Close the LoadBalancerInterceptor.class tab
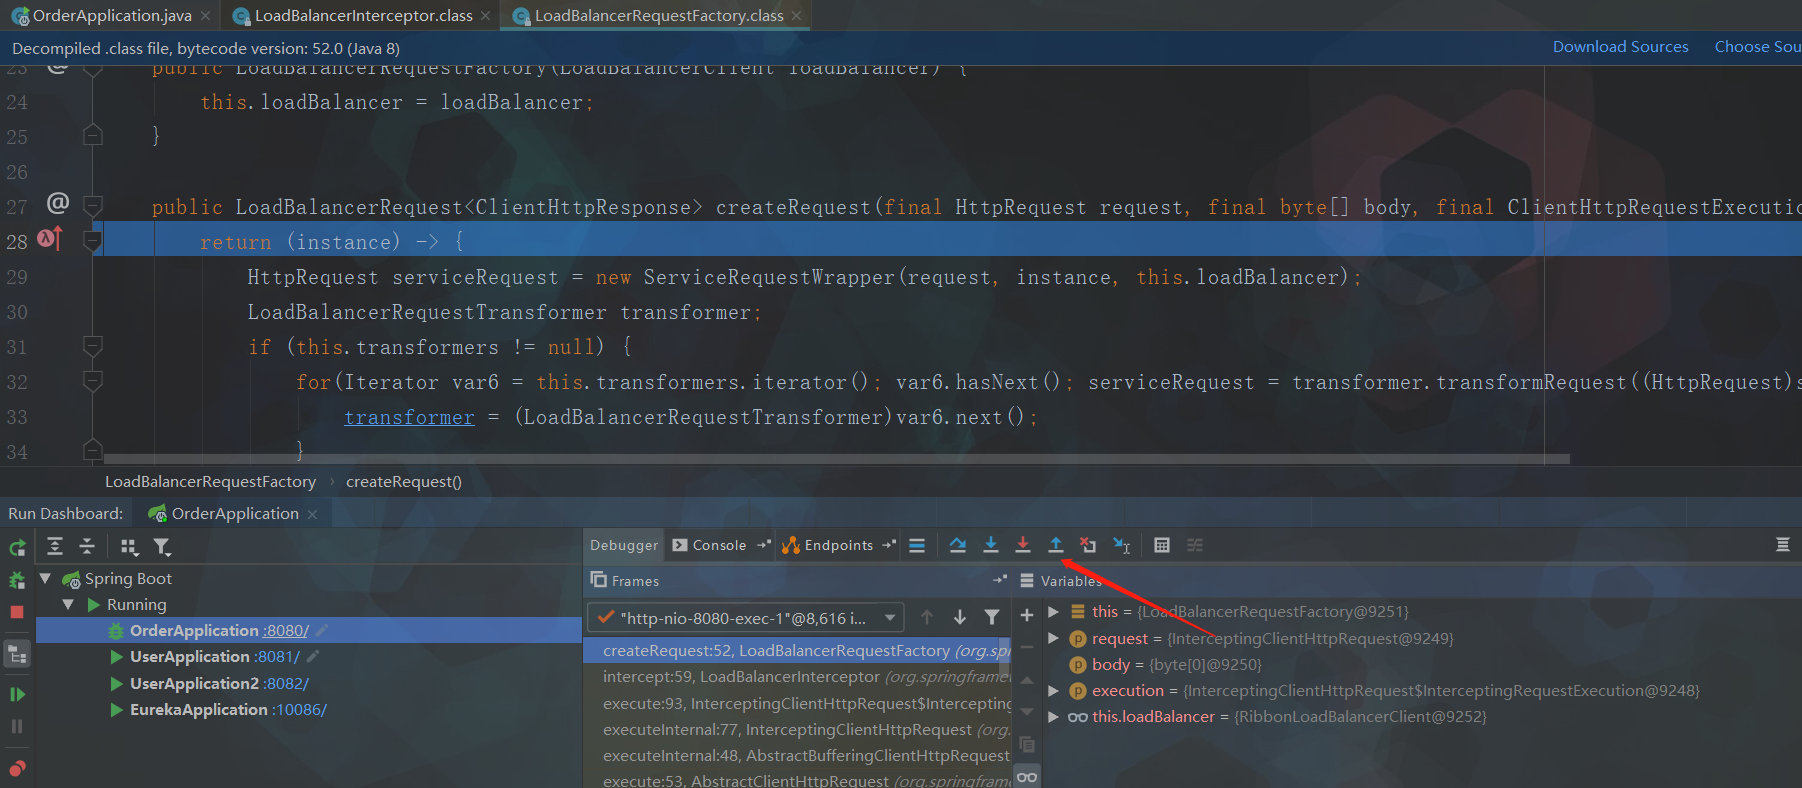Image resolution: width=1802 pixels, height=788 pixels. [486, 15]
